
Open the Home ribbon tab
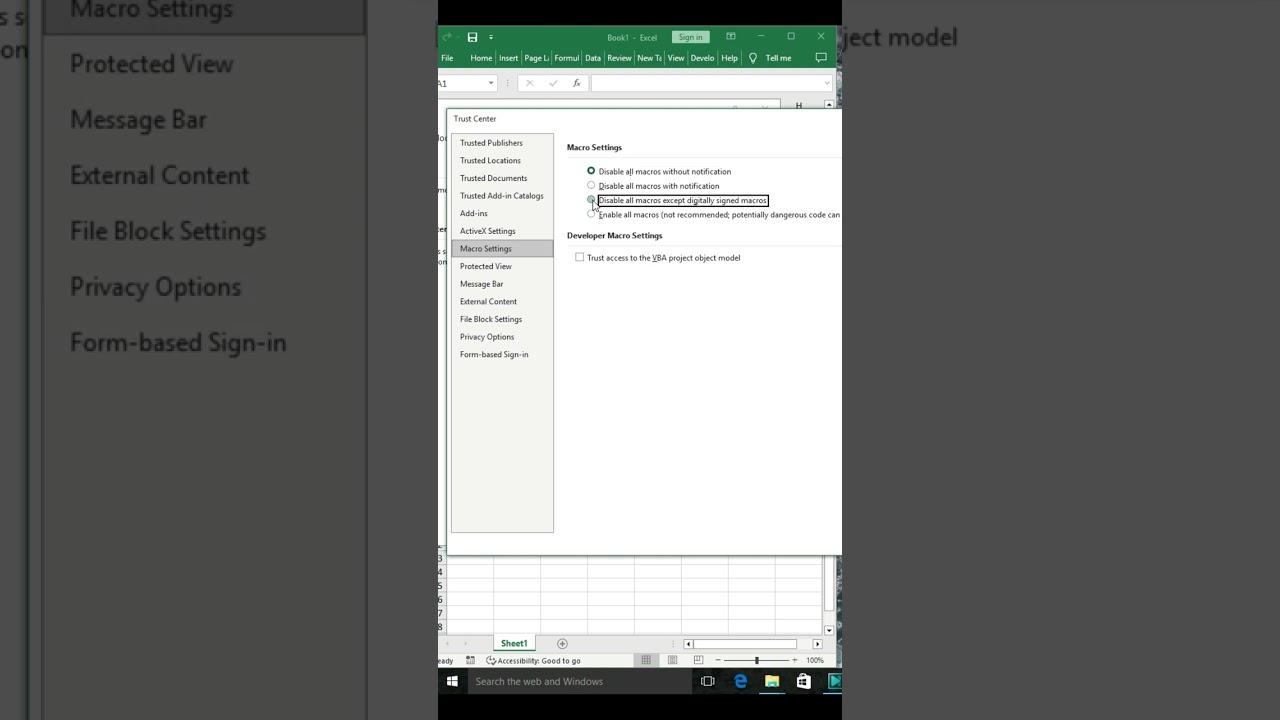(481, 58)
